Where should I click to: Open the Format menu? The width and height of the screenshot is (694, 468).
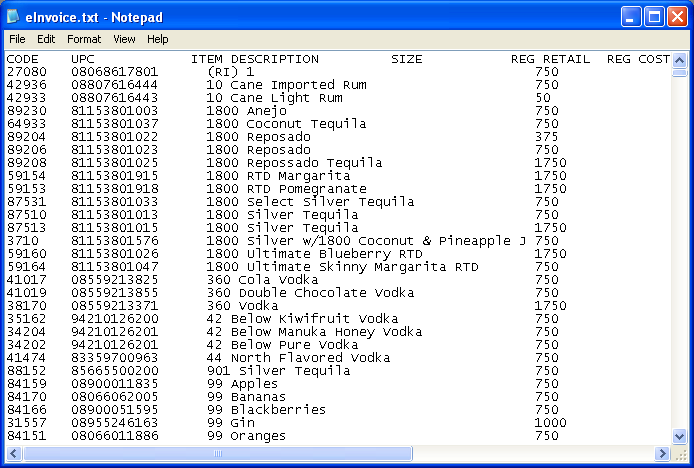pyautogui.click(x=84, y=39)
